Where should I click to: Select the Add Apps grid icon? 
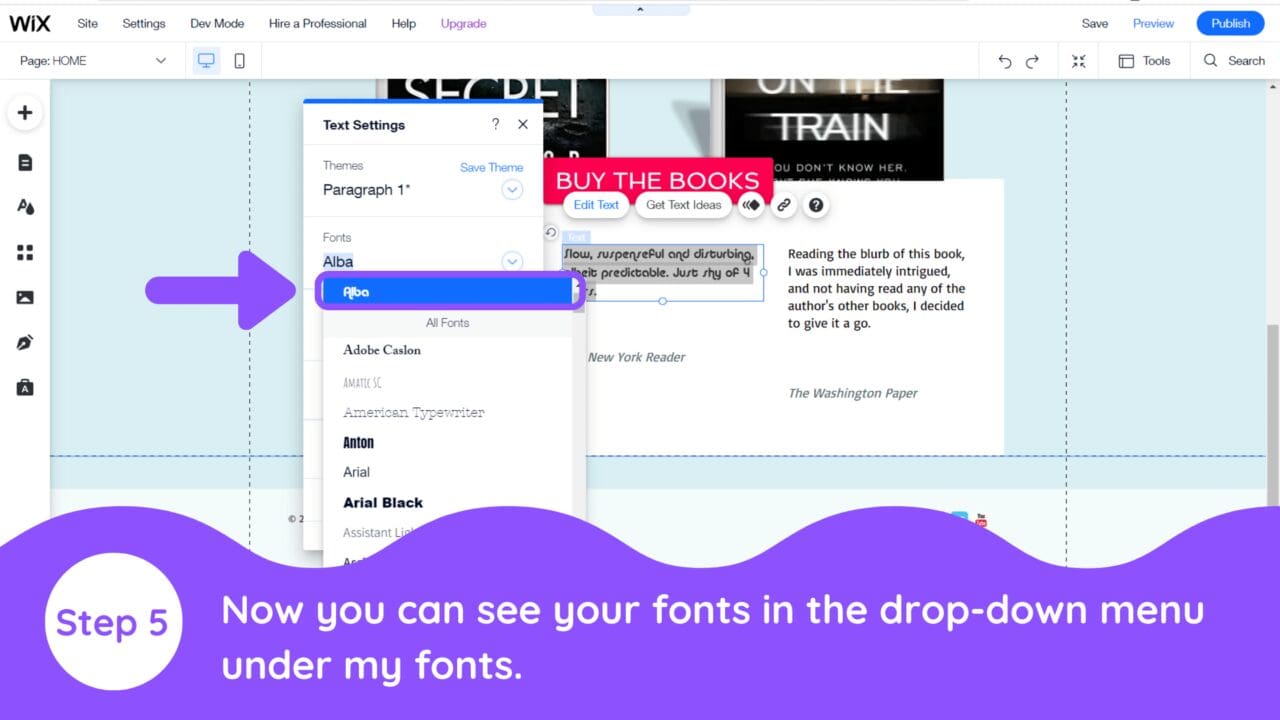click(x=25, y=252)
